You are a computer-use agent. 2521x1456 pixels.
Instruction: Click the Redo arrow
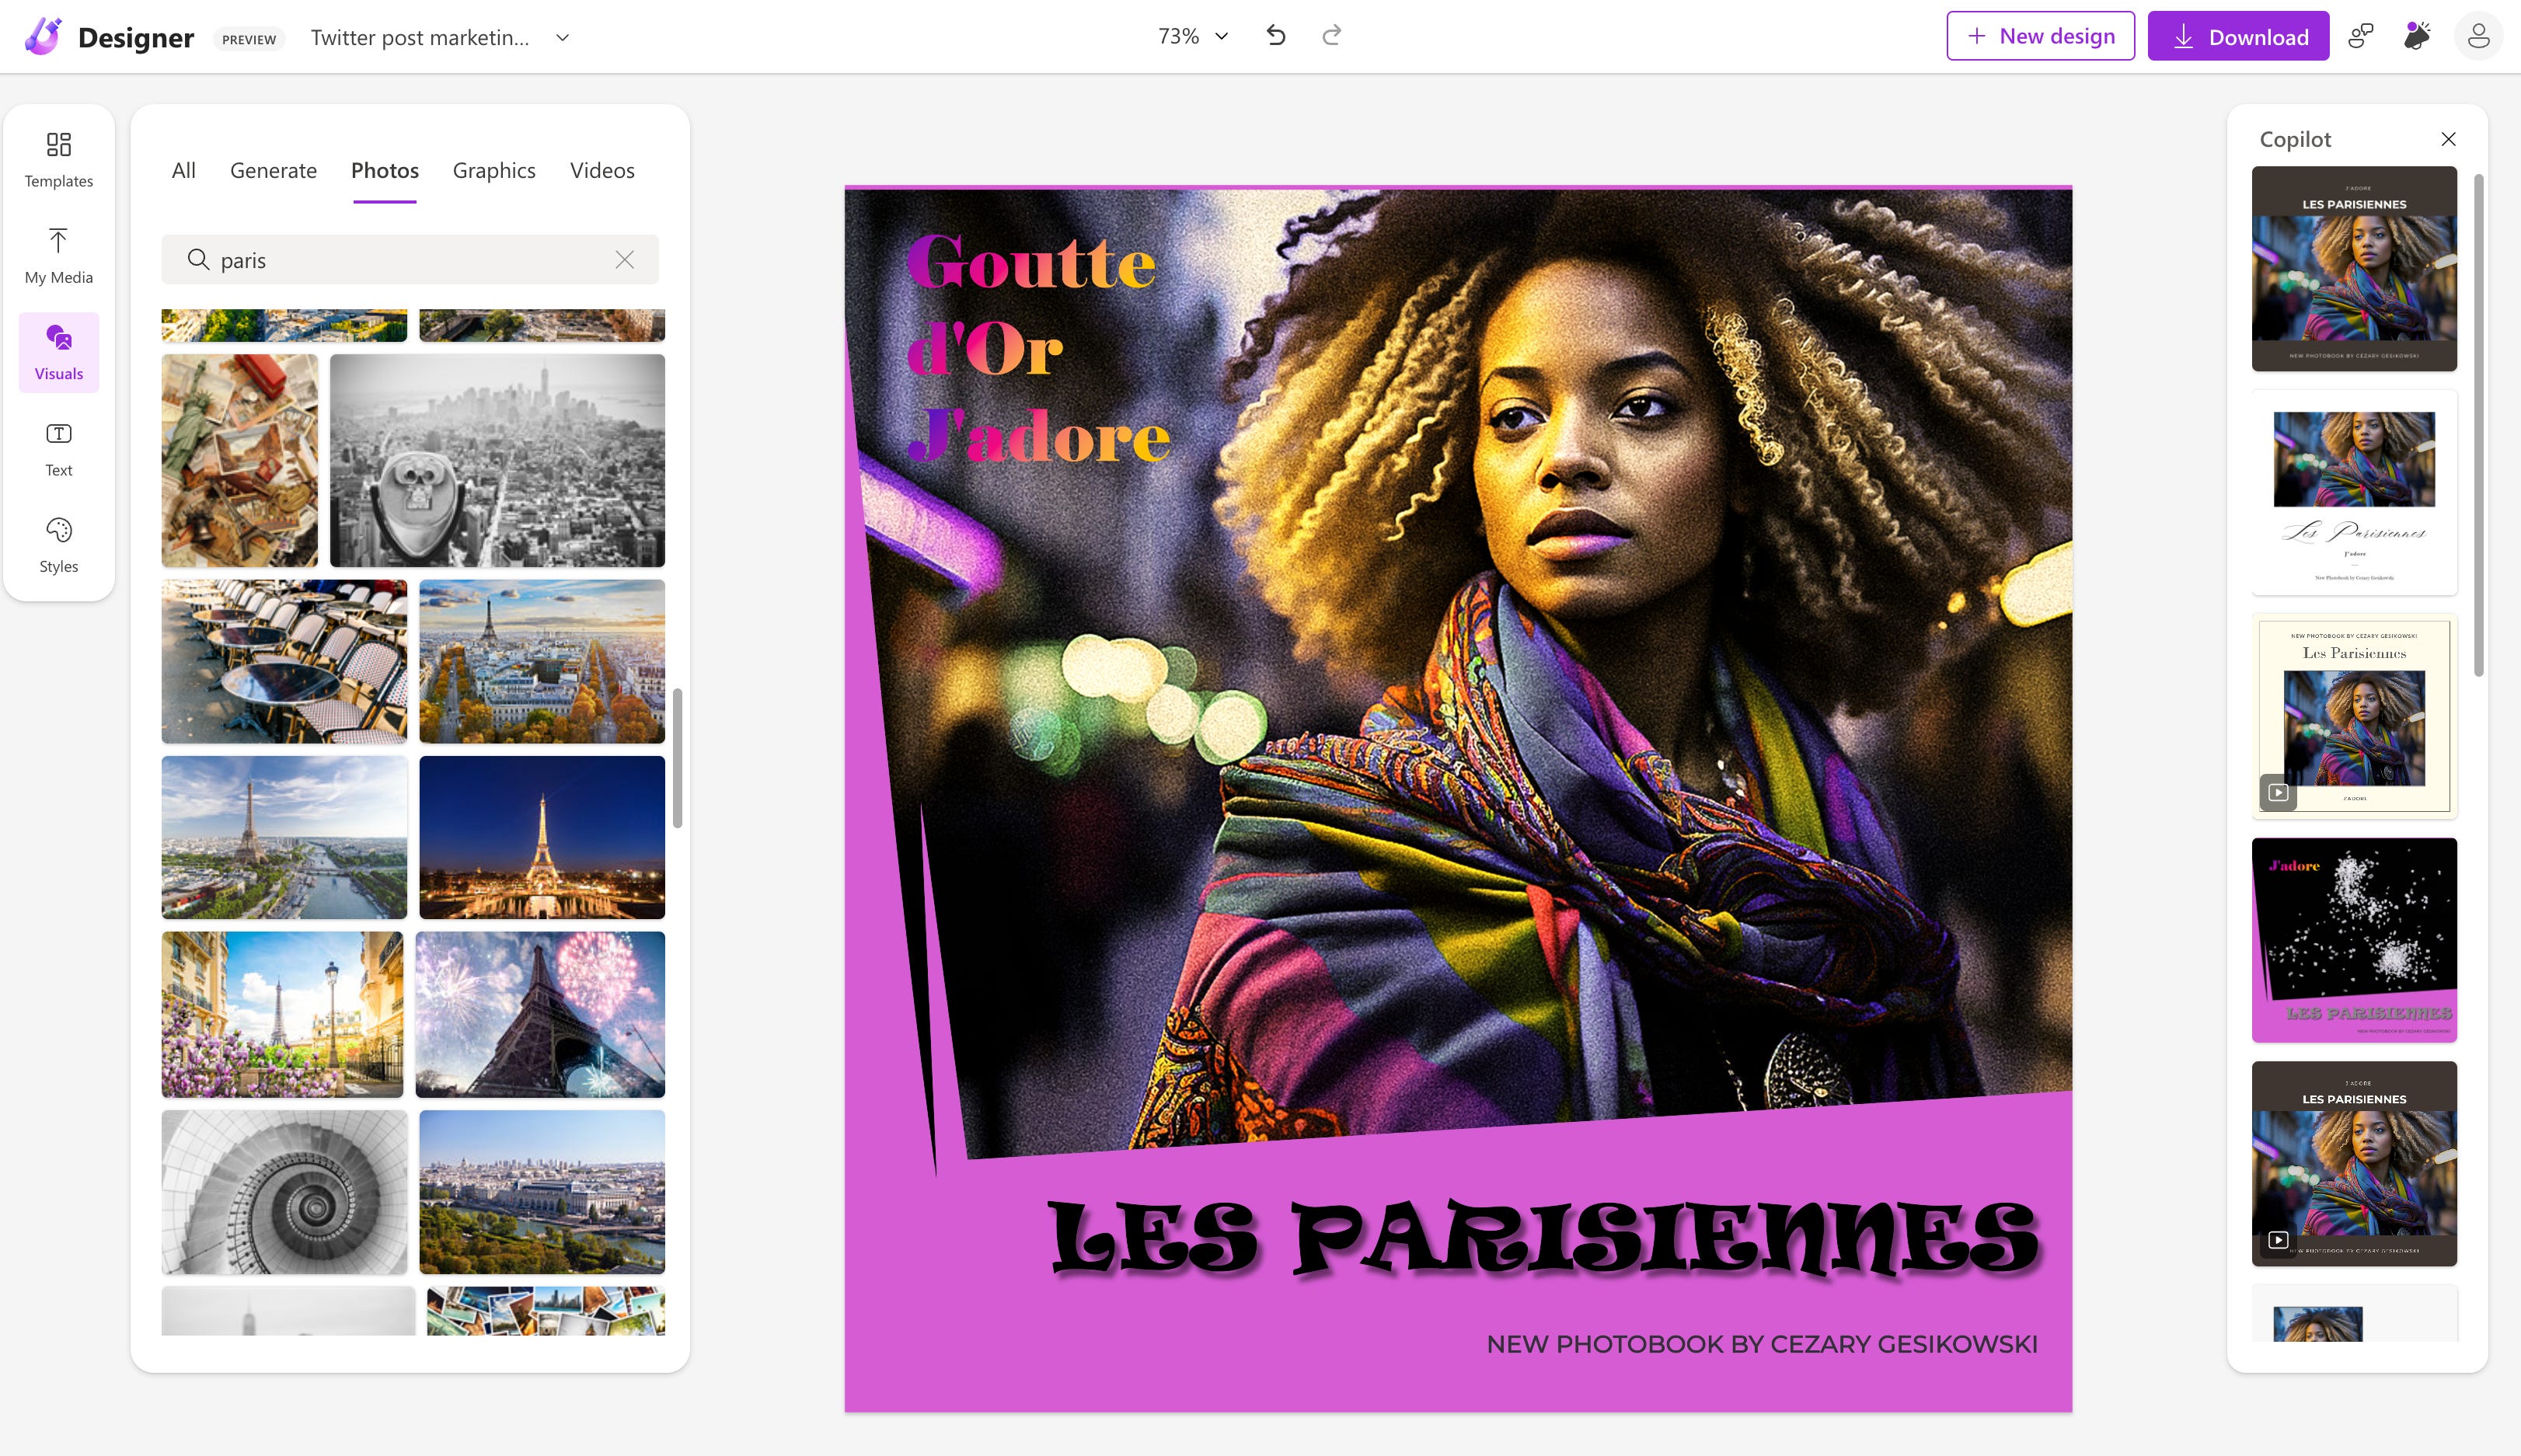coord(1331,36)
